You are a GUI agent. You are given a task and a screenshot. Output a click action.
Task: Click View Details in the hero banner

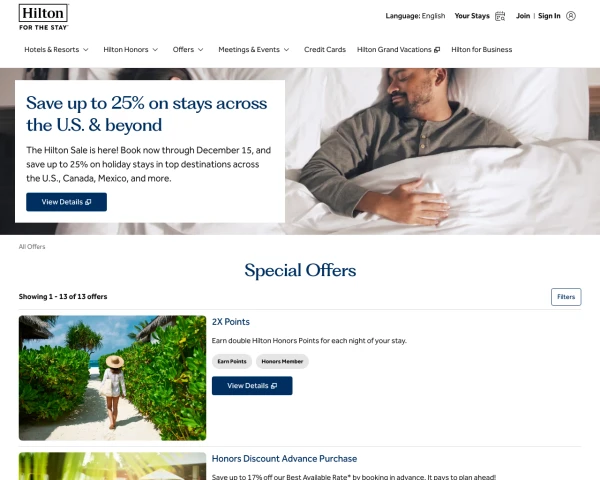click(66, 202)
